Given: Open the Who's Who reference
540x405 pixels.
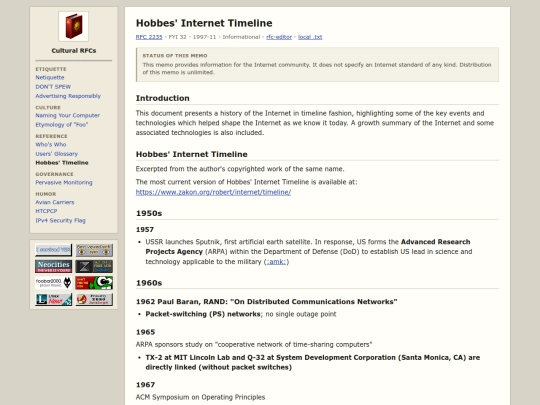Looking at the screenshot, I should (x=51, y=145).
